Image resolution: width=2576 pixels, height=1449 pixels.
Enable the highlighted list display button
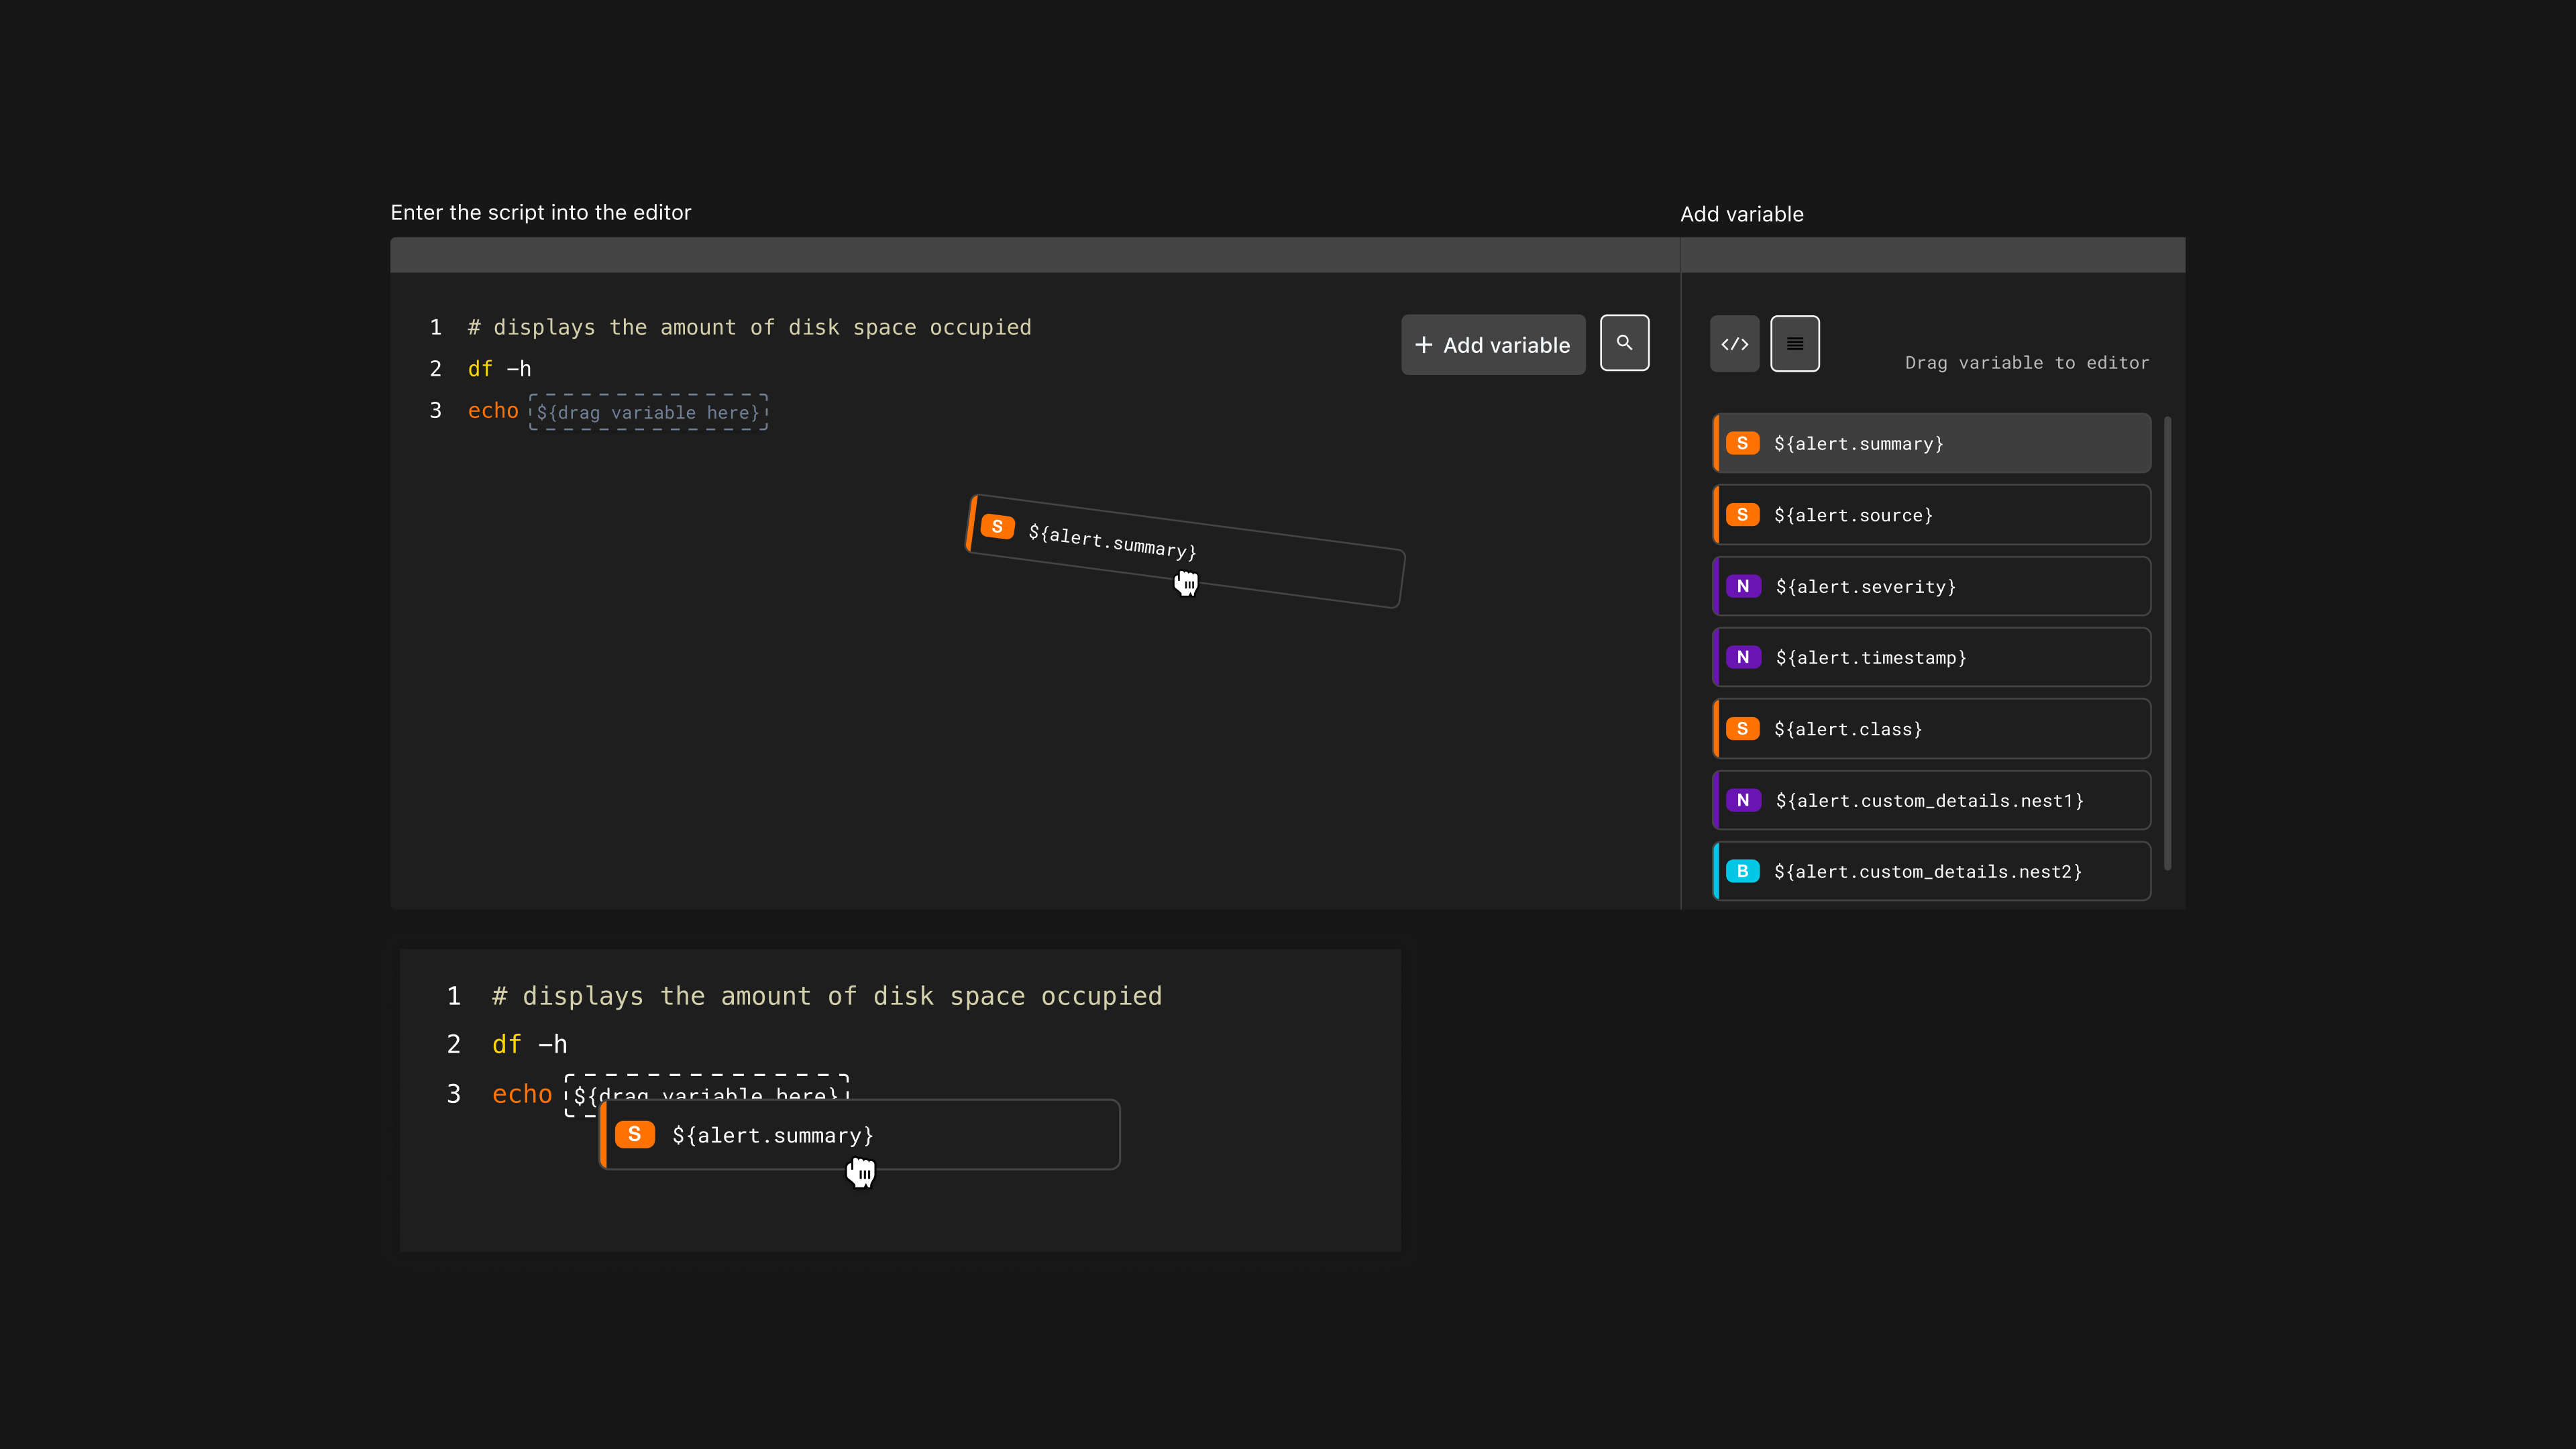1795,343
